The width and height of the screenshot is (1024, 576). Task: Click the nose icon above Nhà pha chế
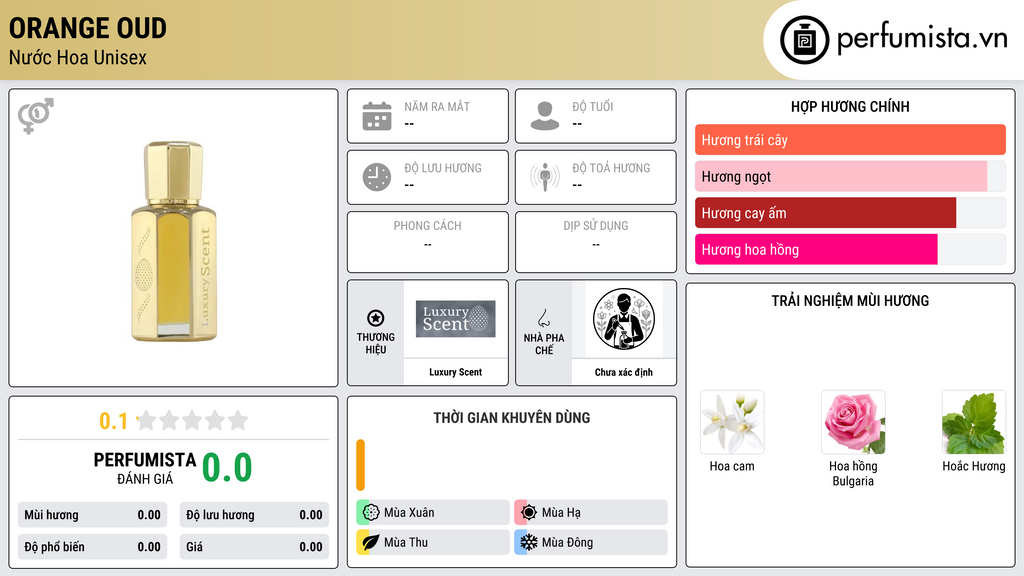tap(544, 318)
